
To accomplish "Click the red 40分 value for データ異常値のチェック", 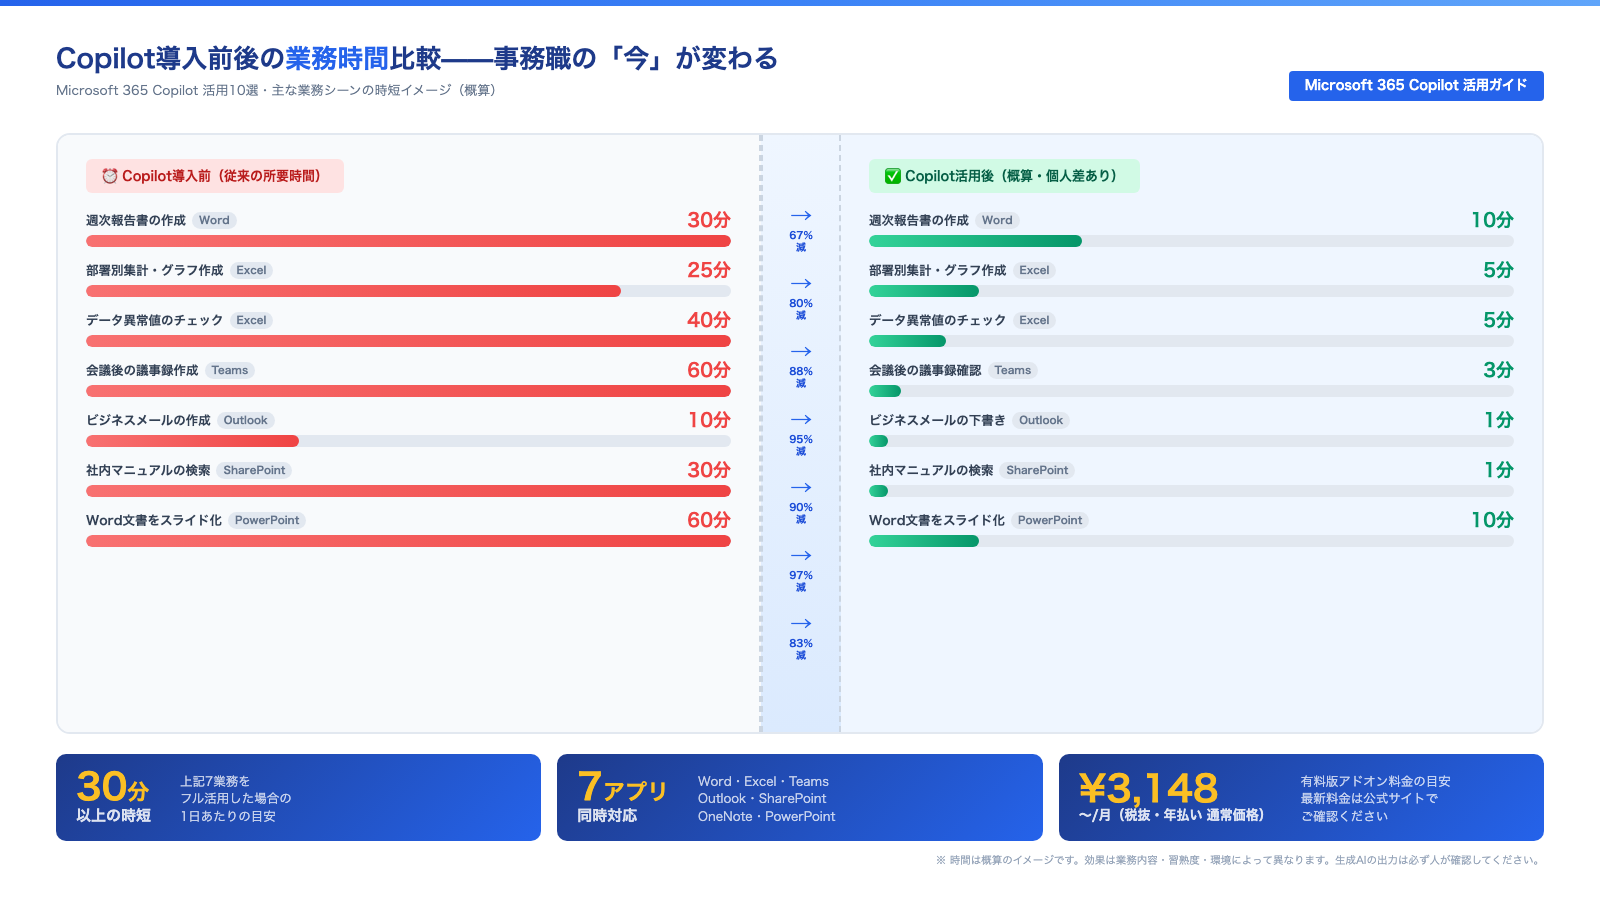I will tap(709, 320).
